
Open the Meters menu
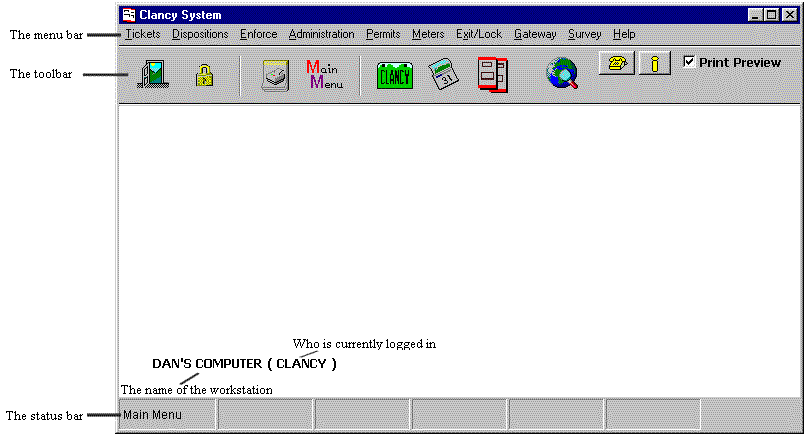(x=428, y=34)
